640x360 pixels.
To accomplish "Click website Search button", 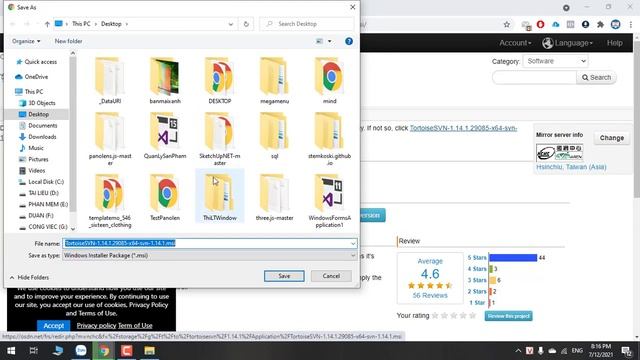I will 596,78.
